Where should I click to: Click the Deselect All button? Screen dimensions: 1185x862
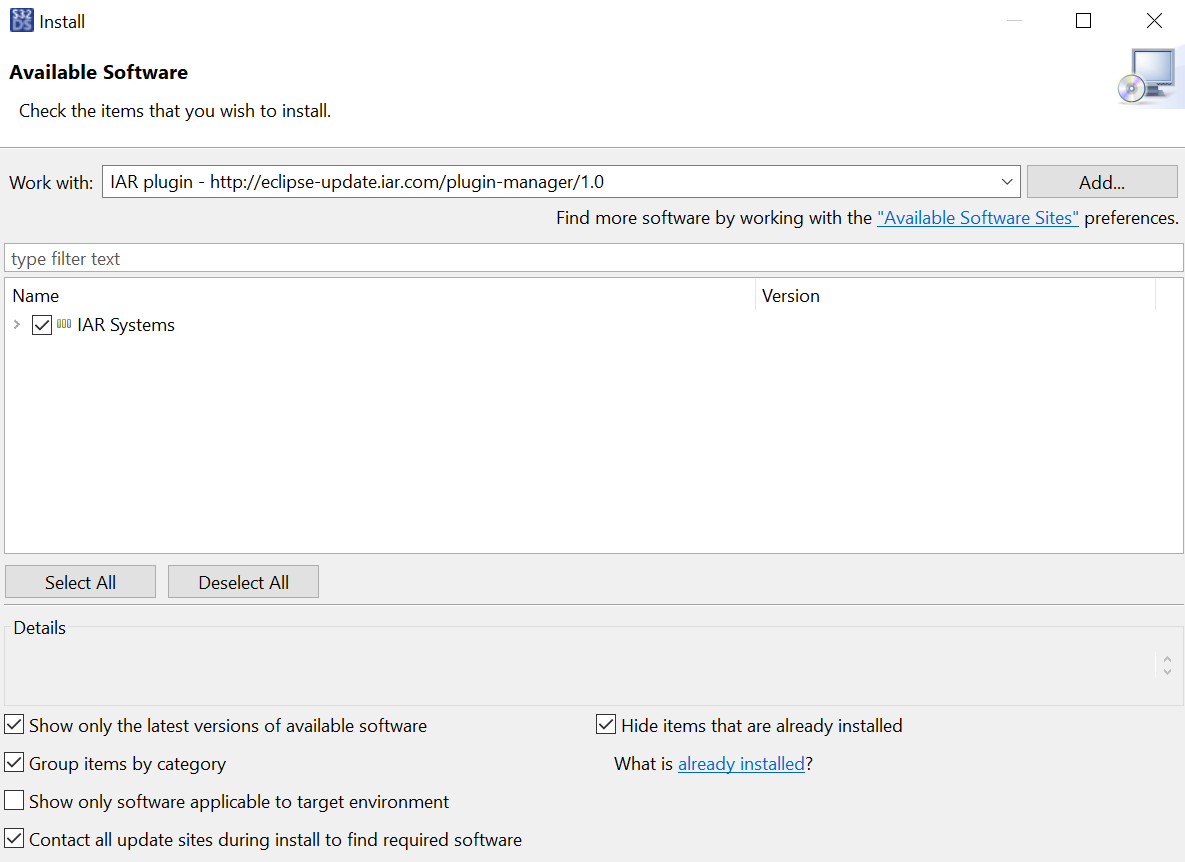[x=243, y=582]
